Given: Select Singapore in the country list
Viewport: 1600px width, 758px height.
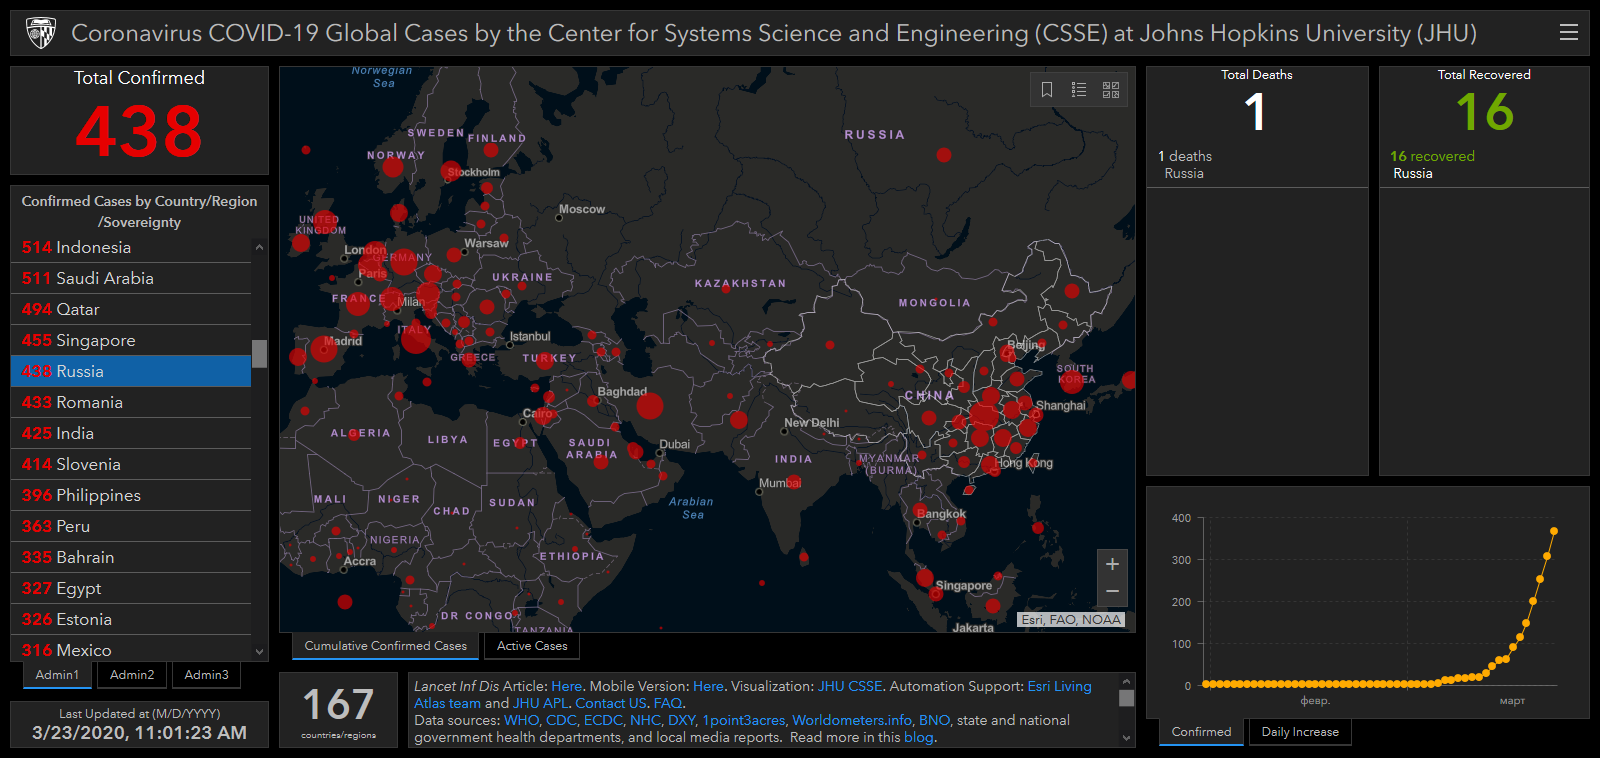Looking at the screenshot, I should (131, 340).
